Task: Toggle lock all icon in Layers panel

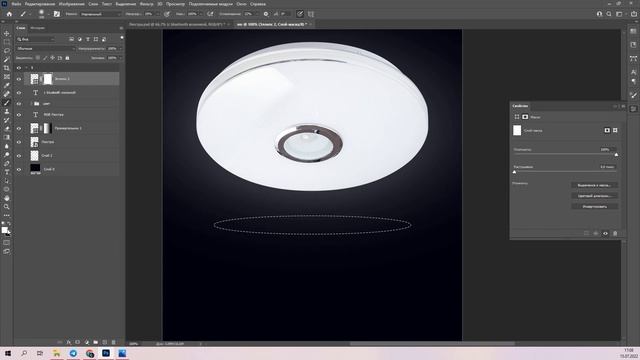Action: (x=67, y=58)
